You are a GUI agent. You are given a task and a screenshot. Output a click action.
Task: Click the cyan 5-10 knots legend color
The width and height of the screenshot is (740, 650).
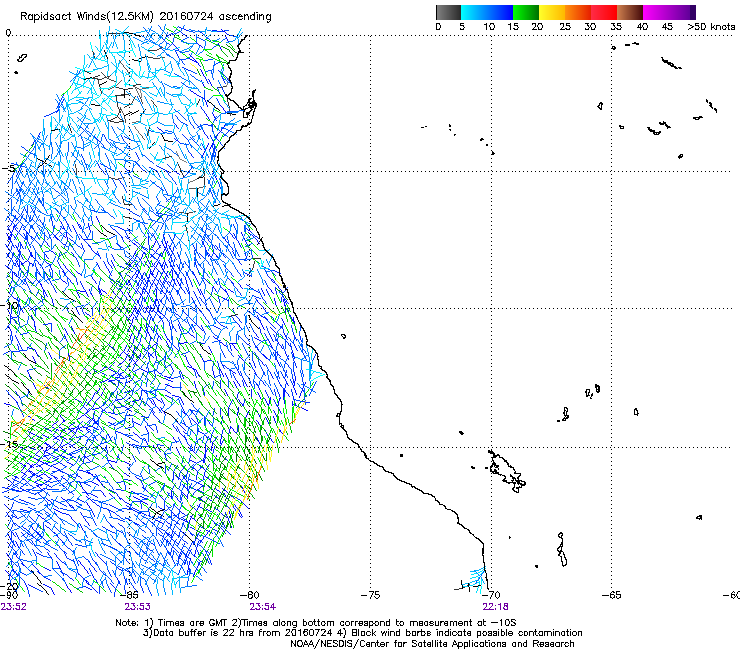pos(474,12)
